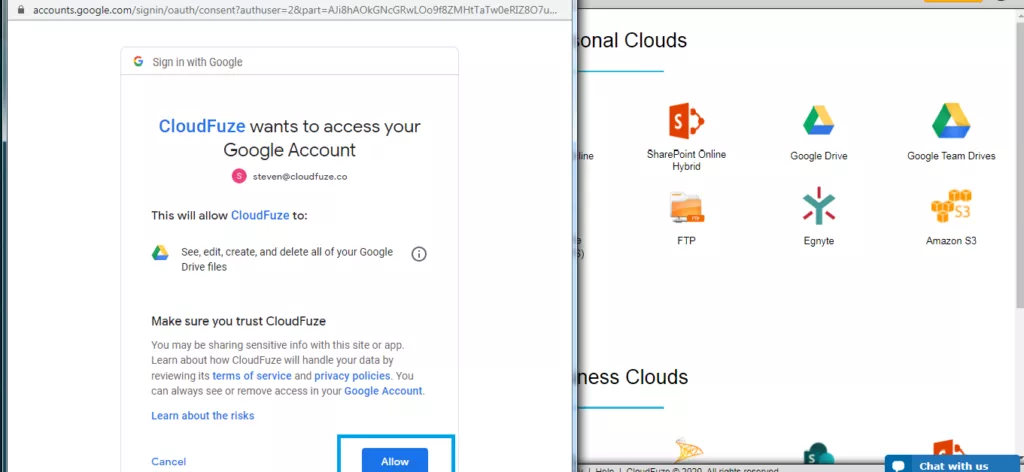Click the steven@cloudfuze.co email text
The height and width of the screenshot is (472, 1024).
(x=300, y=176)
